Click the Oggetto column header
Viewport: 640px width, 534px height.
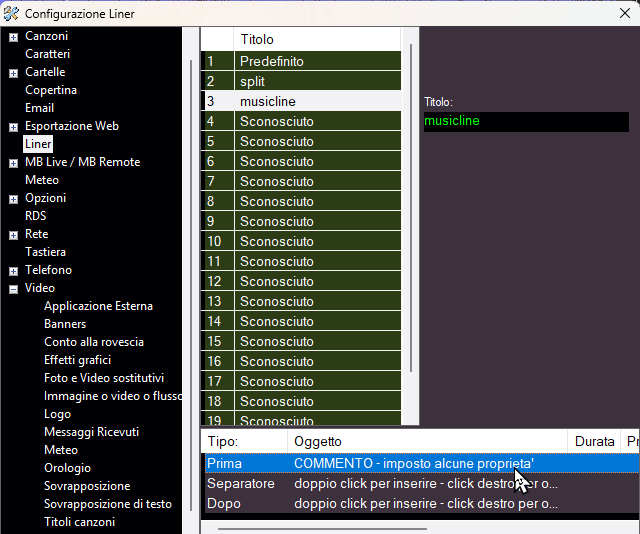point(317,441)
